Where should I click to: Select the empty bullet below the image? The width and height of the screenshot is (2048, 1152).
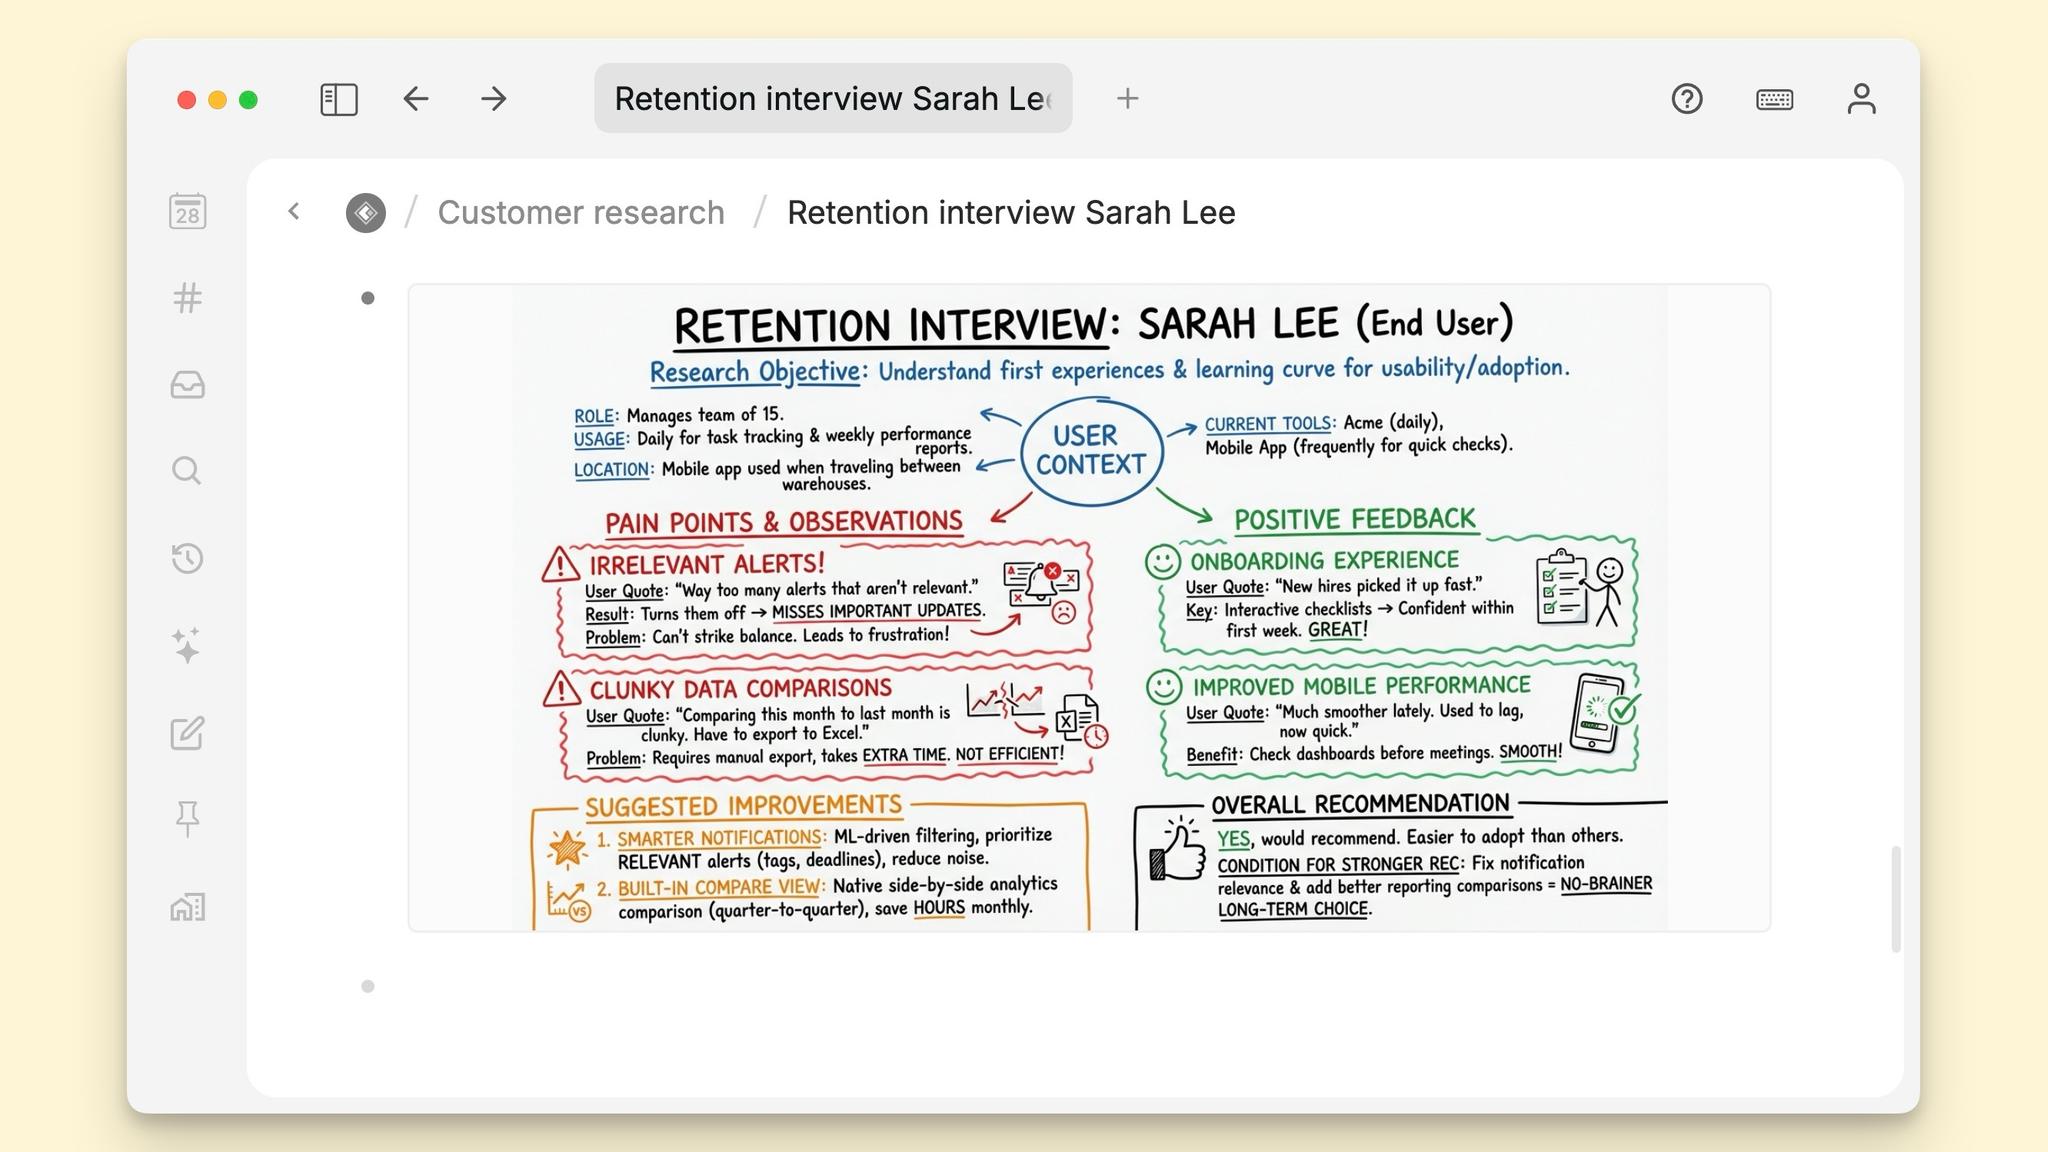pos(368,986)
